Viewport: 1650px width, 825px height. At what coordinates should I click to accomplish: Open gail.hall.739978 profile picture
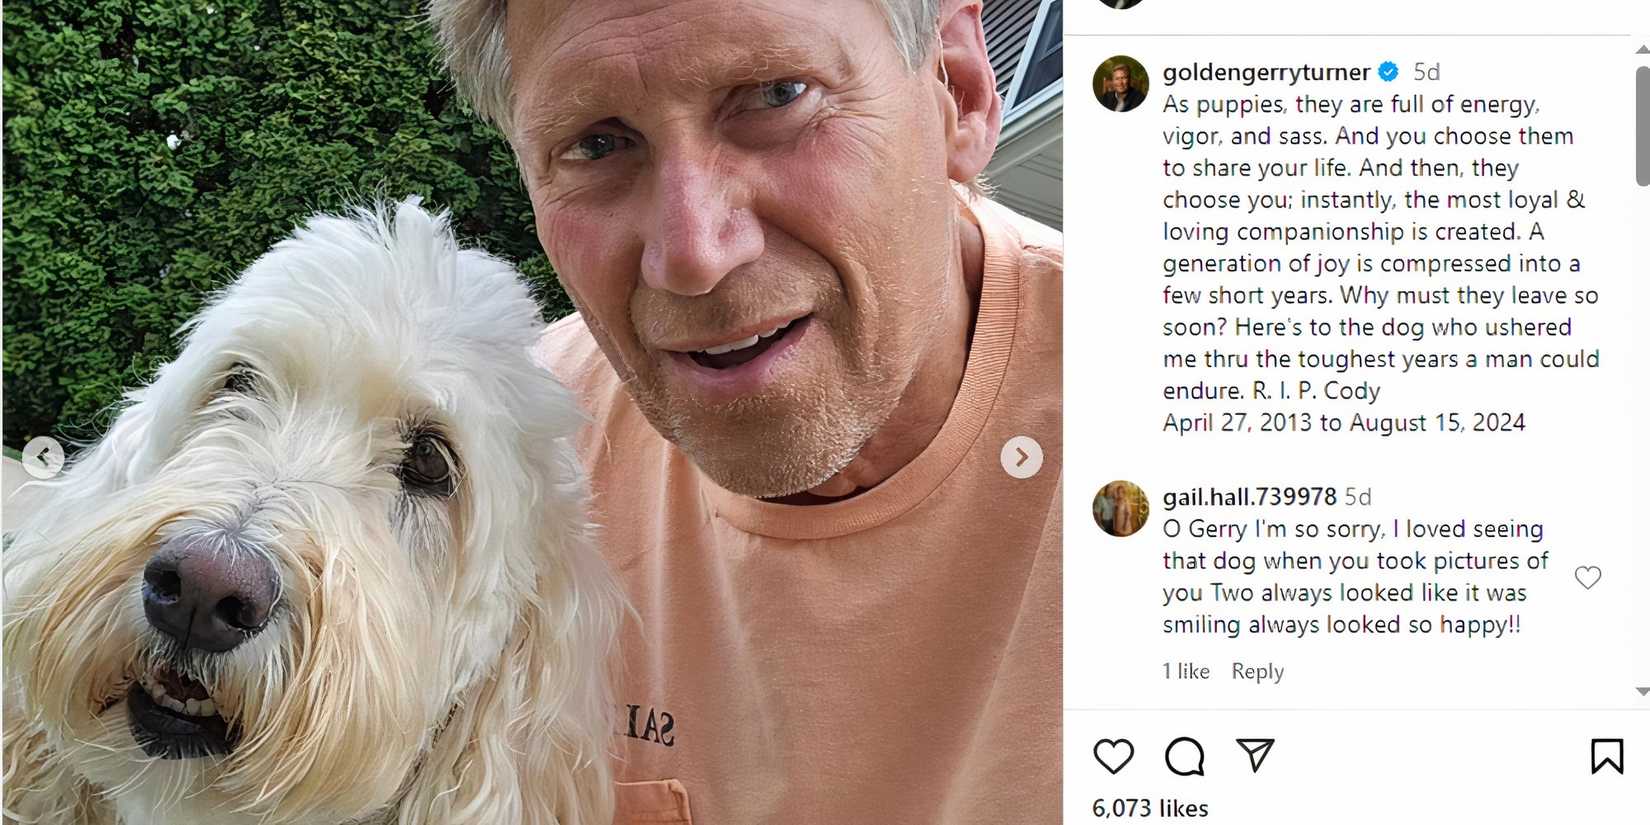point(1120,508)
